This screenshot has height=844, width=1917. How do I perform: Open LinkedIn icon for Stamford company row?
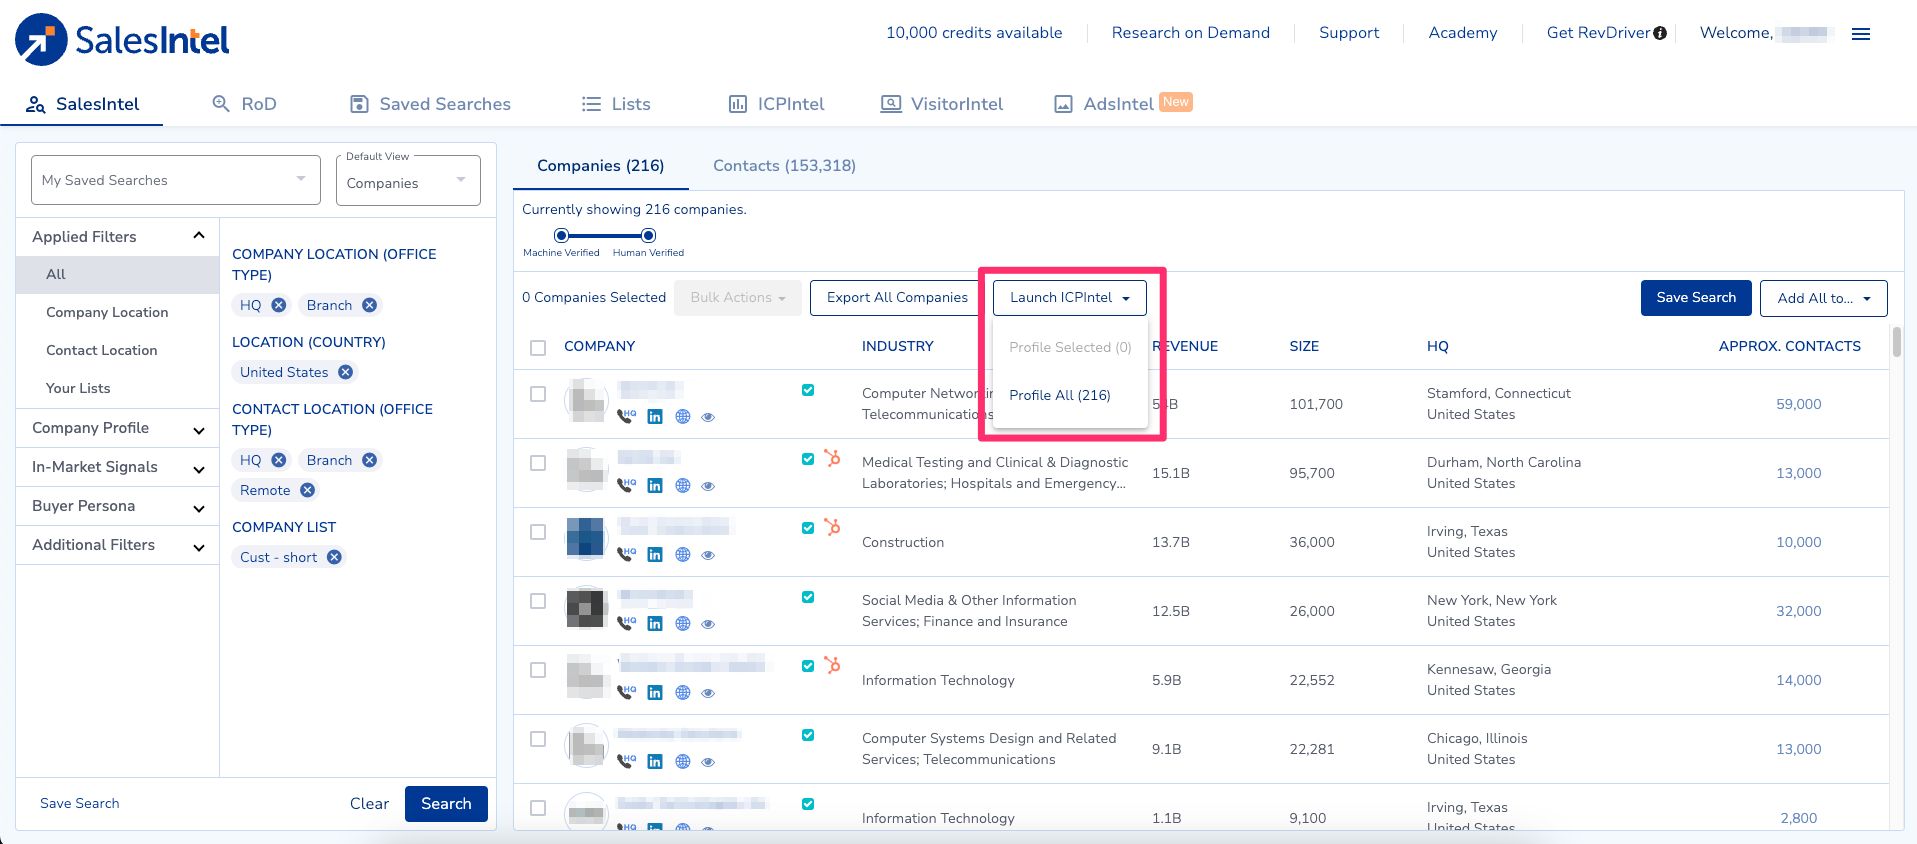655,417
